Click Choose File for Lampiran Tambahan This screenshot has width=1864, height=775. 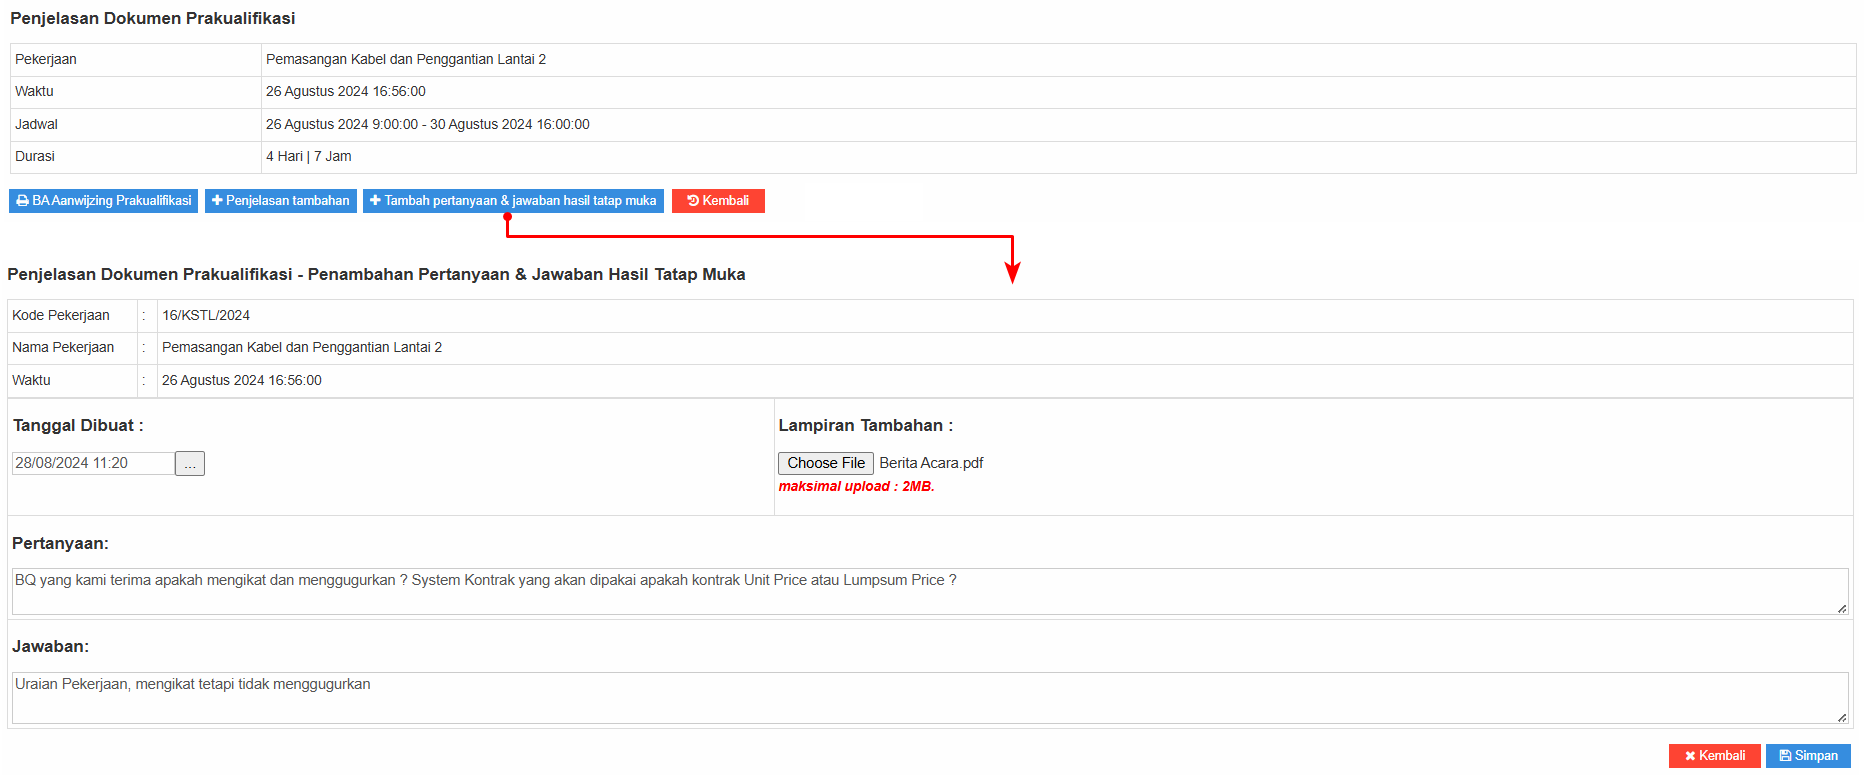tap(826, 463)
